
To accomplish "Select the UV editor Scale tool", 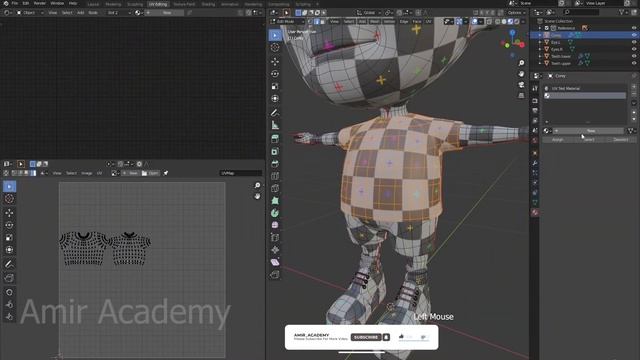I will pos(9,238).
